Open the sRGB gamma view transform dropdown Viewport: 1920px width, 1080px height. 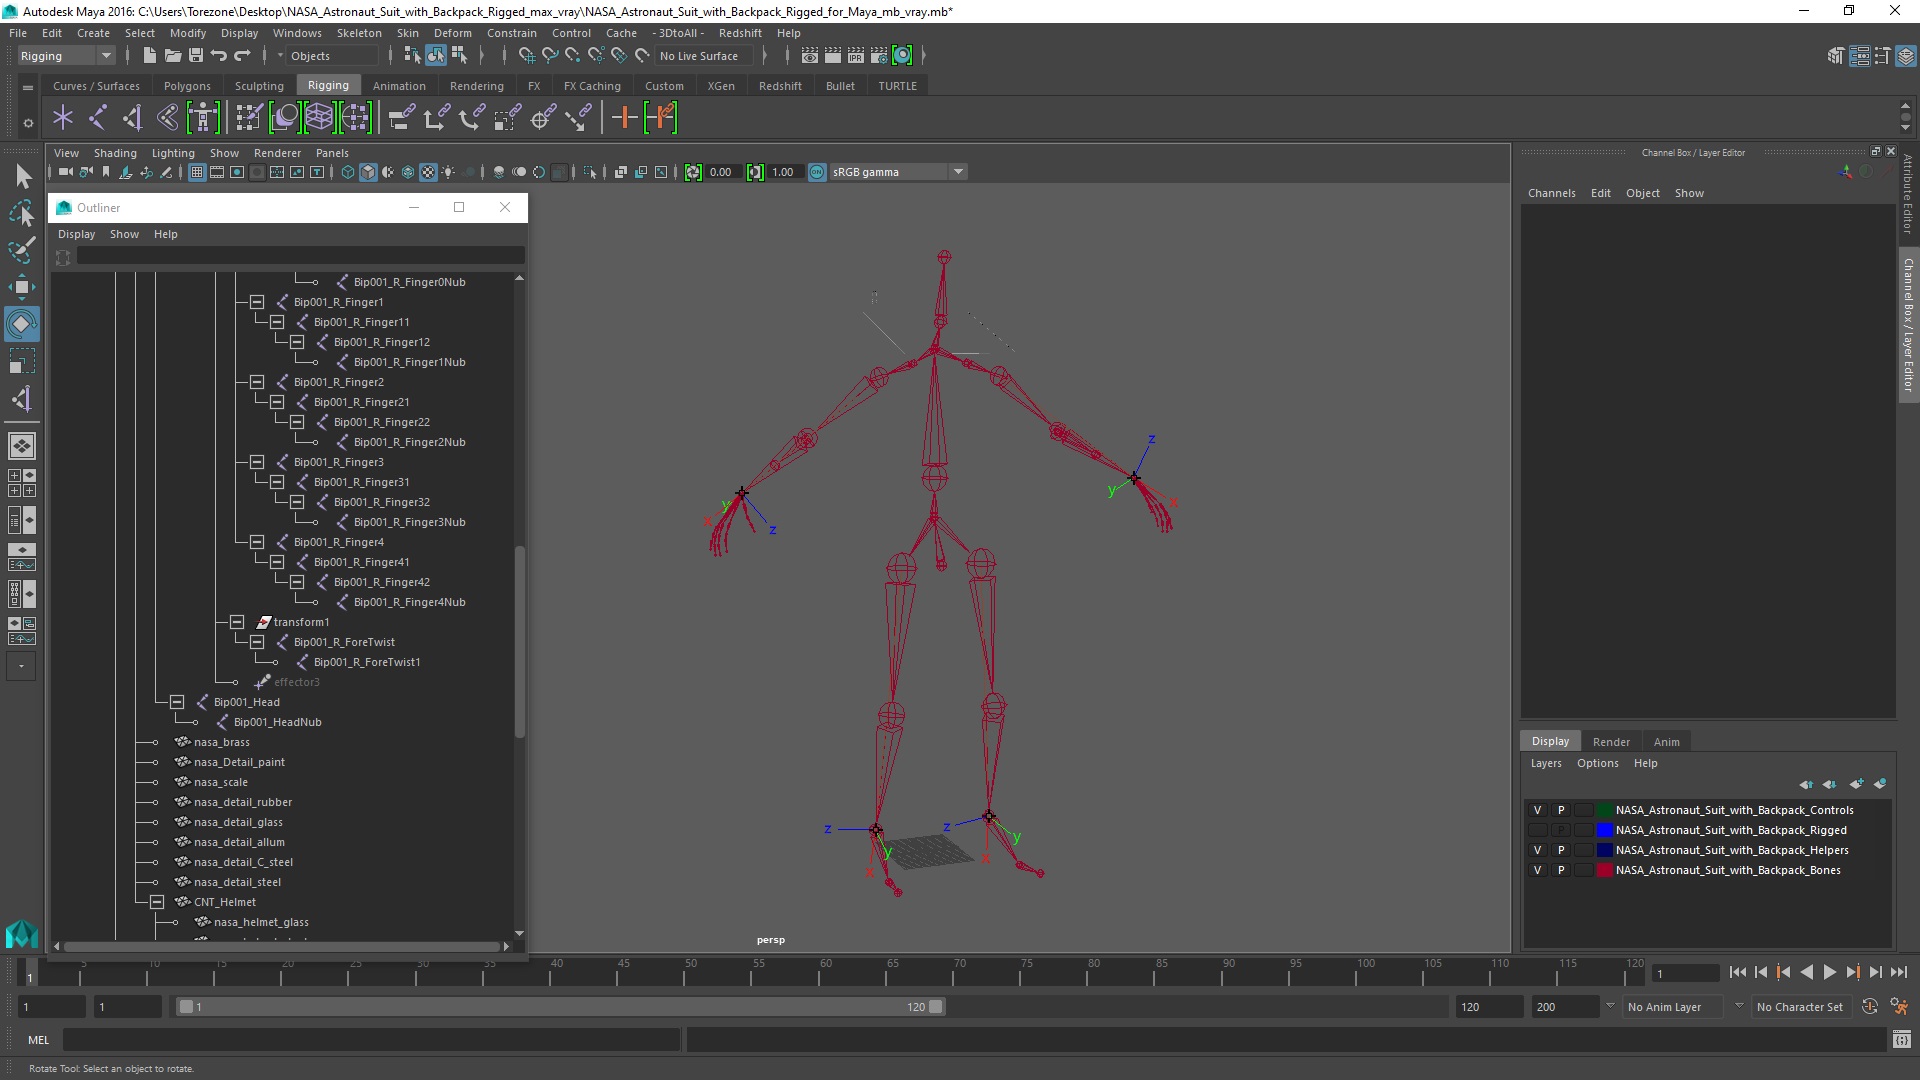tap(898, 172)
